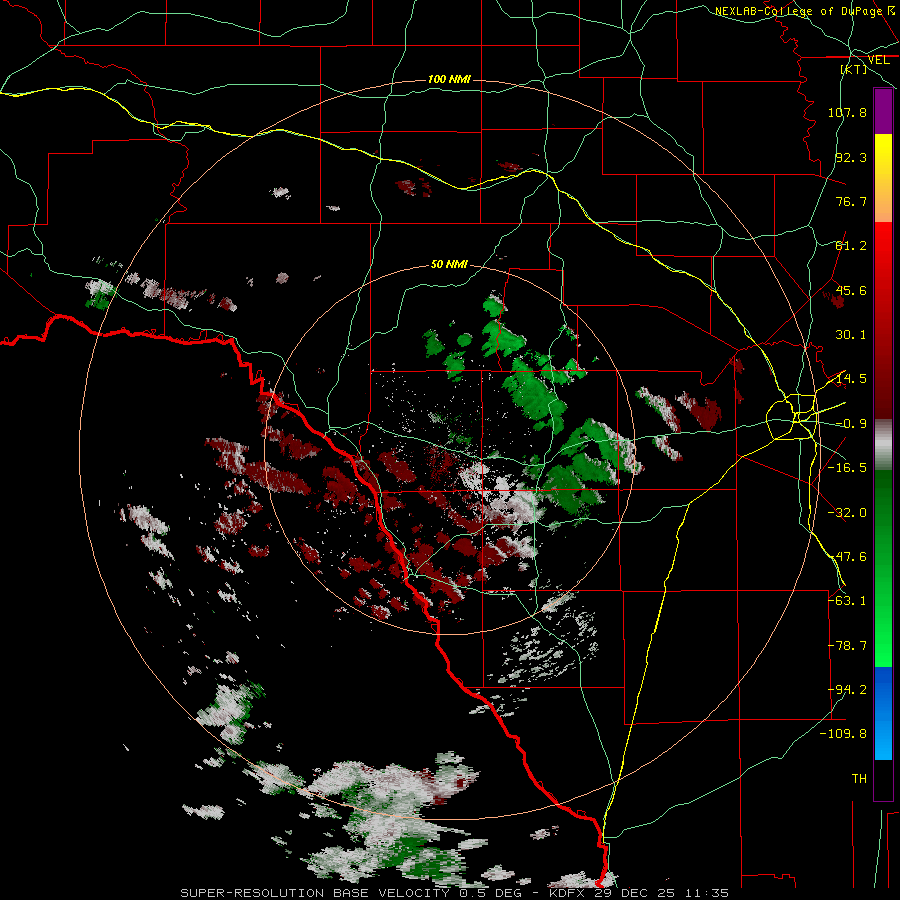Screen dimensions: 900x900
Task: Click the -63.1 velocity scale value
Action: pos(847,601)
